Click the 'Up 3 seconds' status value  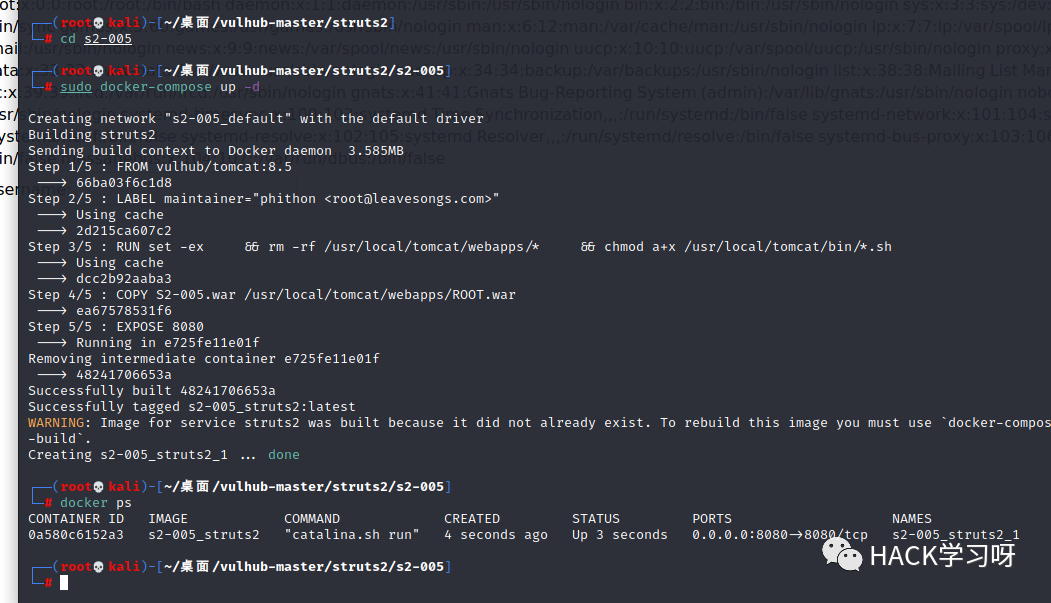pos(619,535)
